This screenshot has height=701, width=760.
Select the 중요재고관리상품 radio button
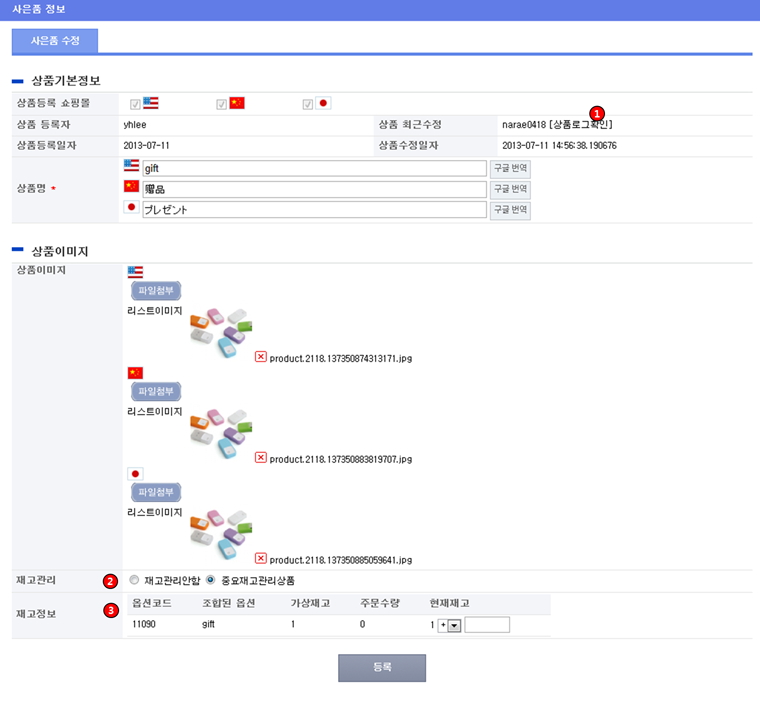point(211,580)
